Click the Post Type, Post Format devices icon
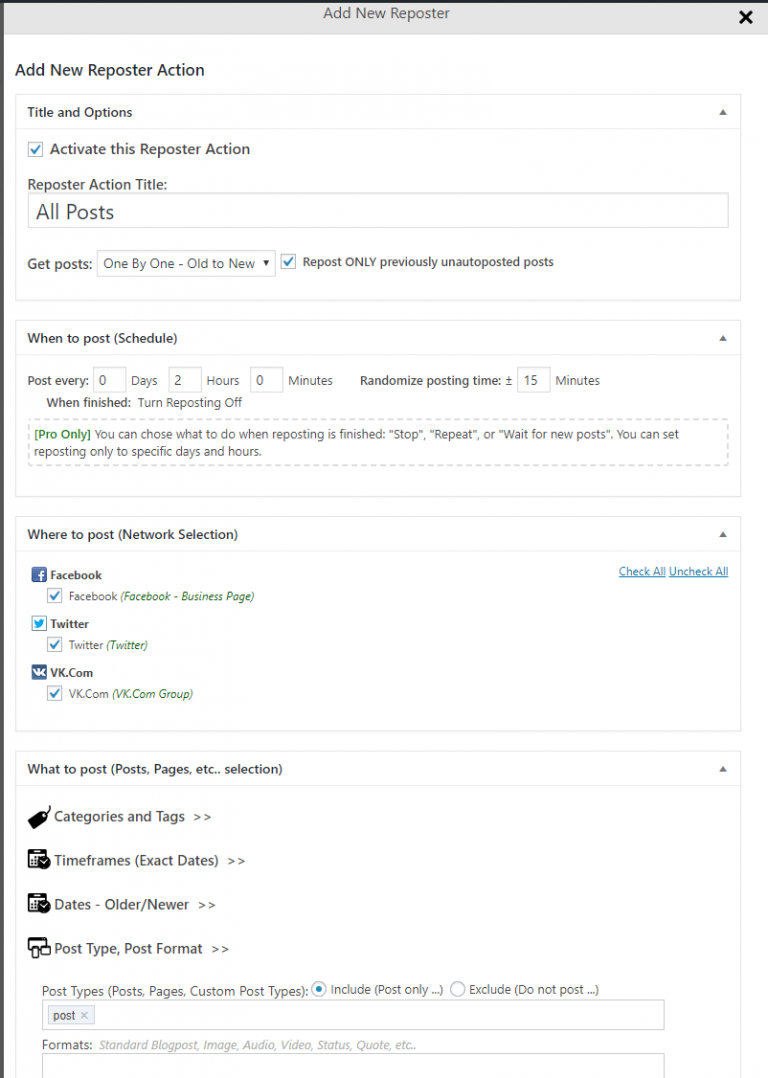The width and height of the screenshot is (768, 1078). pyautogui.click(x=39, y=948)
